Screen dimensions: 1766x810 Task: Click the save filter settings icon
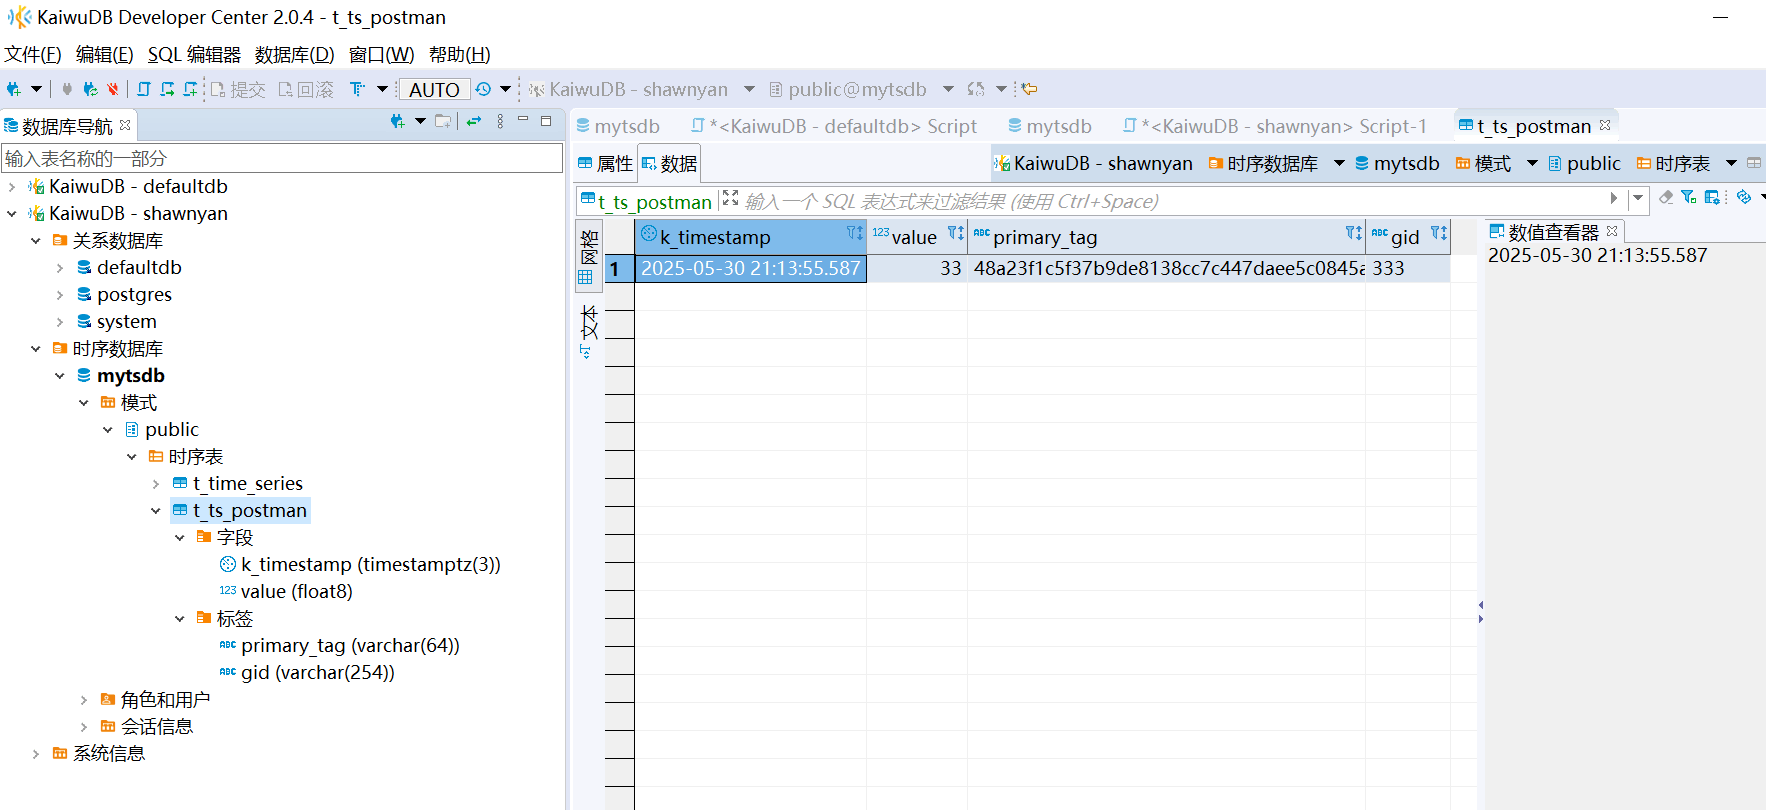coord(1712,198)
